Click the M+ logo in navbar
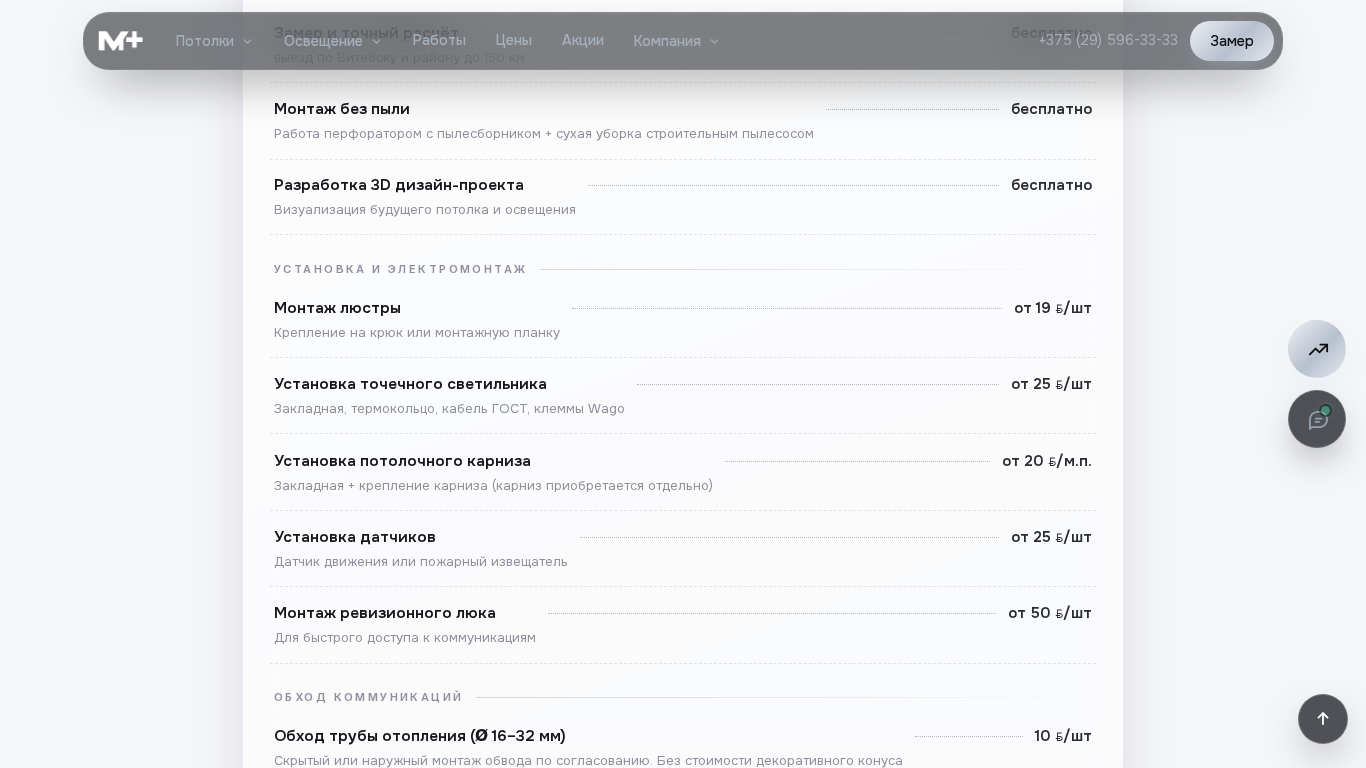The width and height of the screenshot is (1366, 768). [x=121, y=41]
